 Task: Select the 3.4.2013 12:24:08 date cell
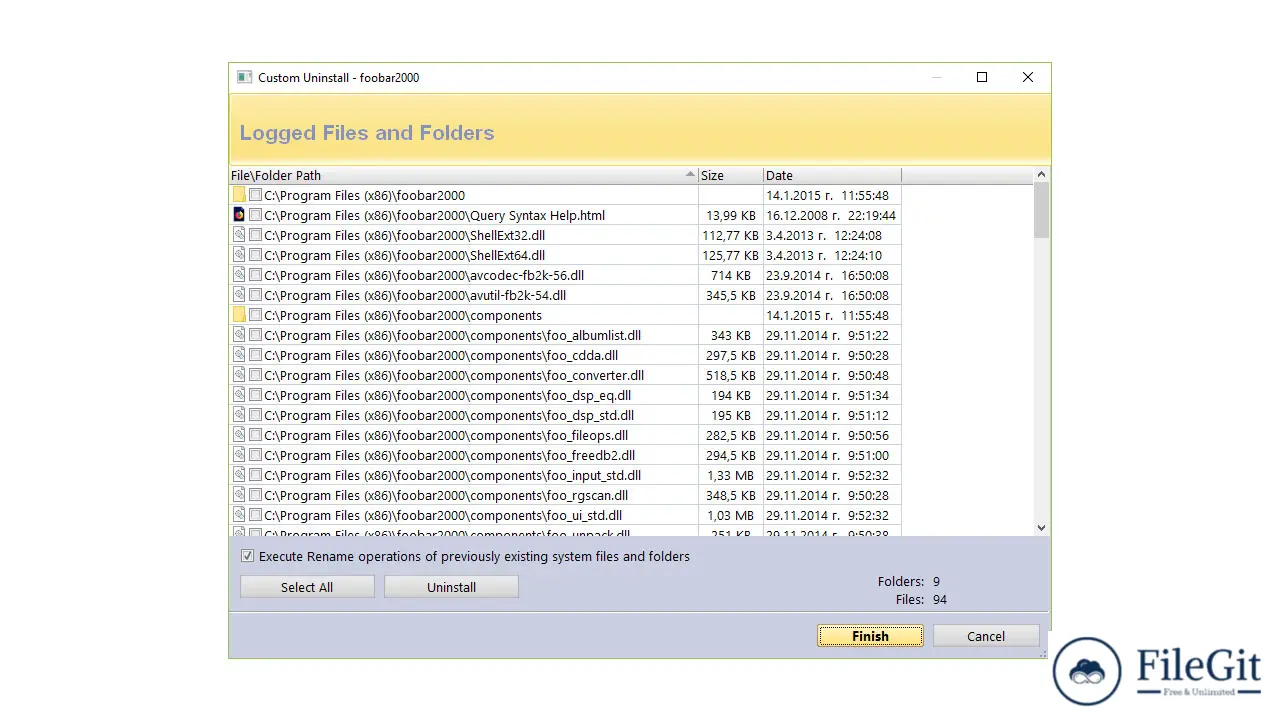(832, 235)
